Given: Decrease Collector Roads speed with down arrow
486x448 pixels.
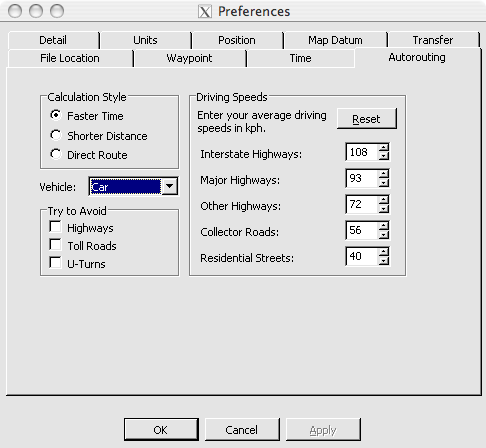Looking at the screenshot, I should coord(384,234).
